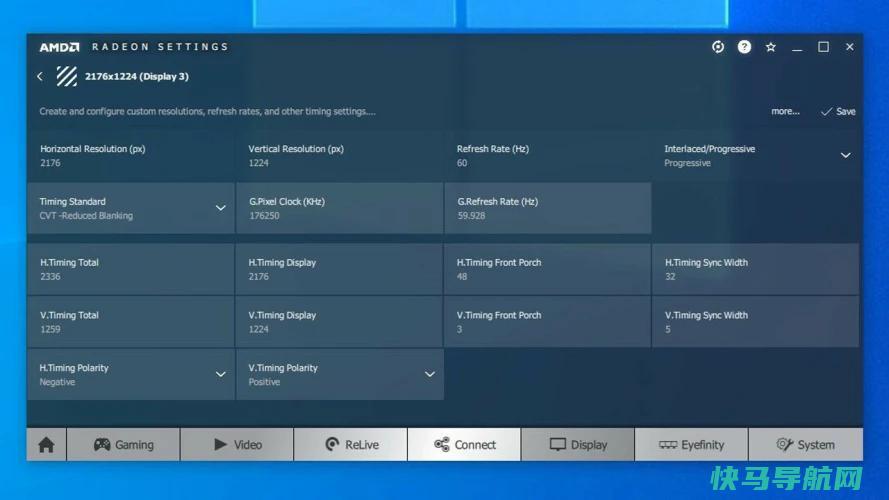Open the Video tab
This screenshot has width=889, height=500.
[x=238, y=444]
